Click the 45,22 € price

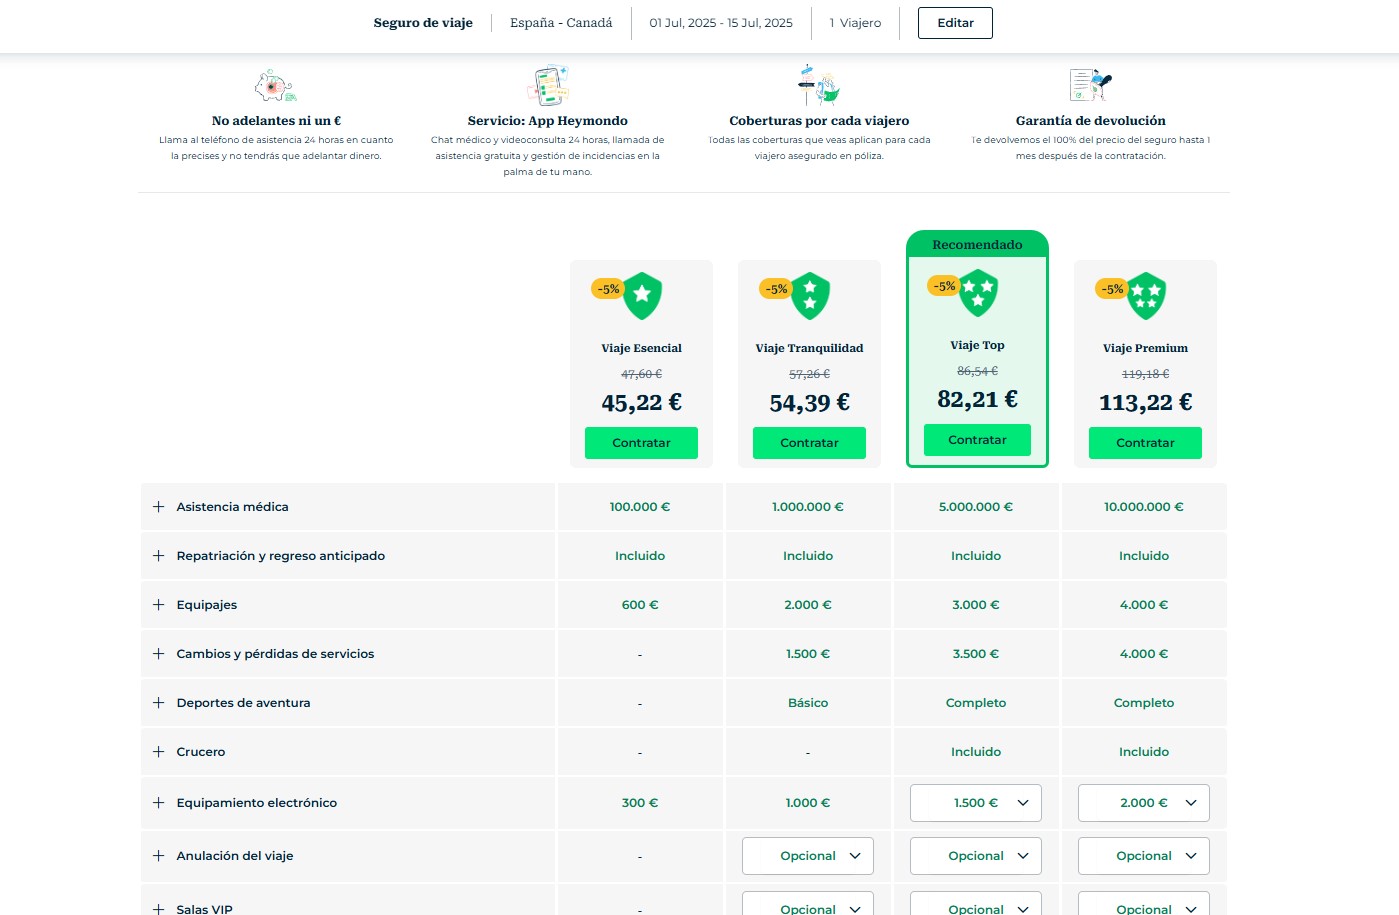point(641,403)
